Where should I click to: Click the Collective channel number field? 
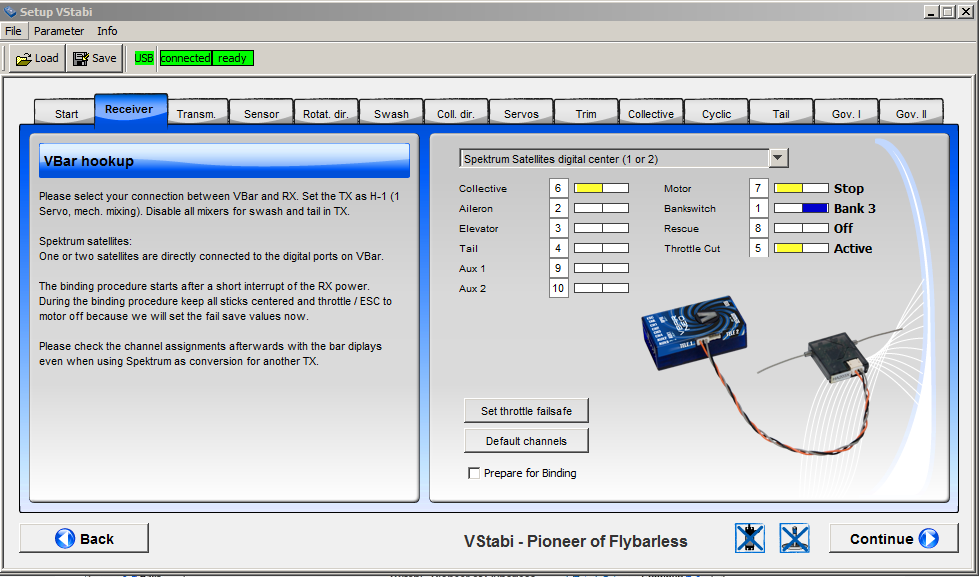pos(558,188)
